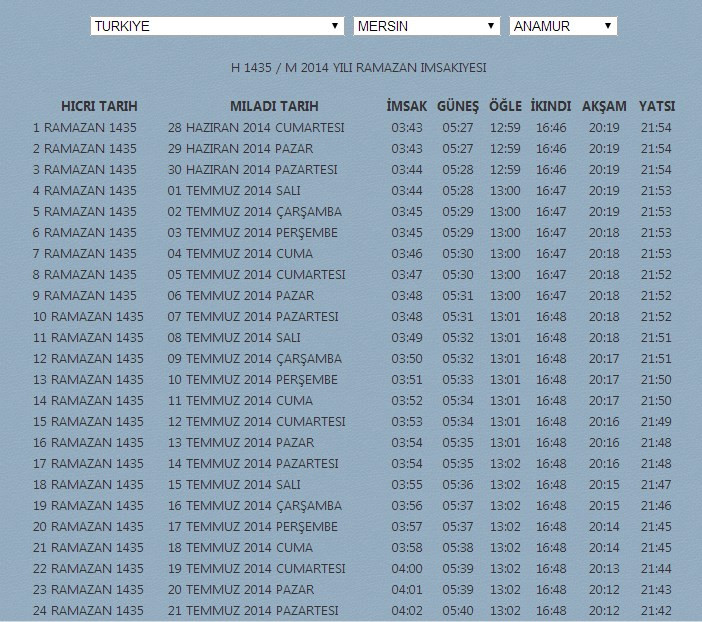
Task: Select the İMSAK column header
Action: tap(407, 106)
